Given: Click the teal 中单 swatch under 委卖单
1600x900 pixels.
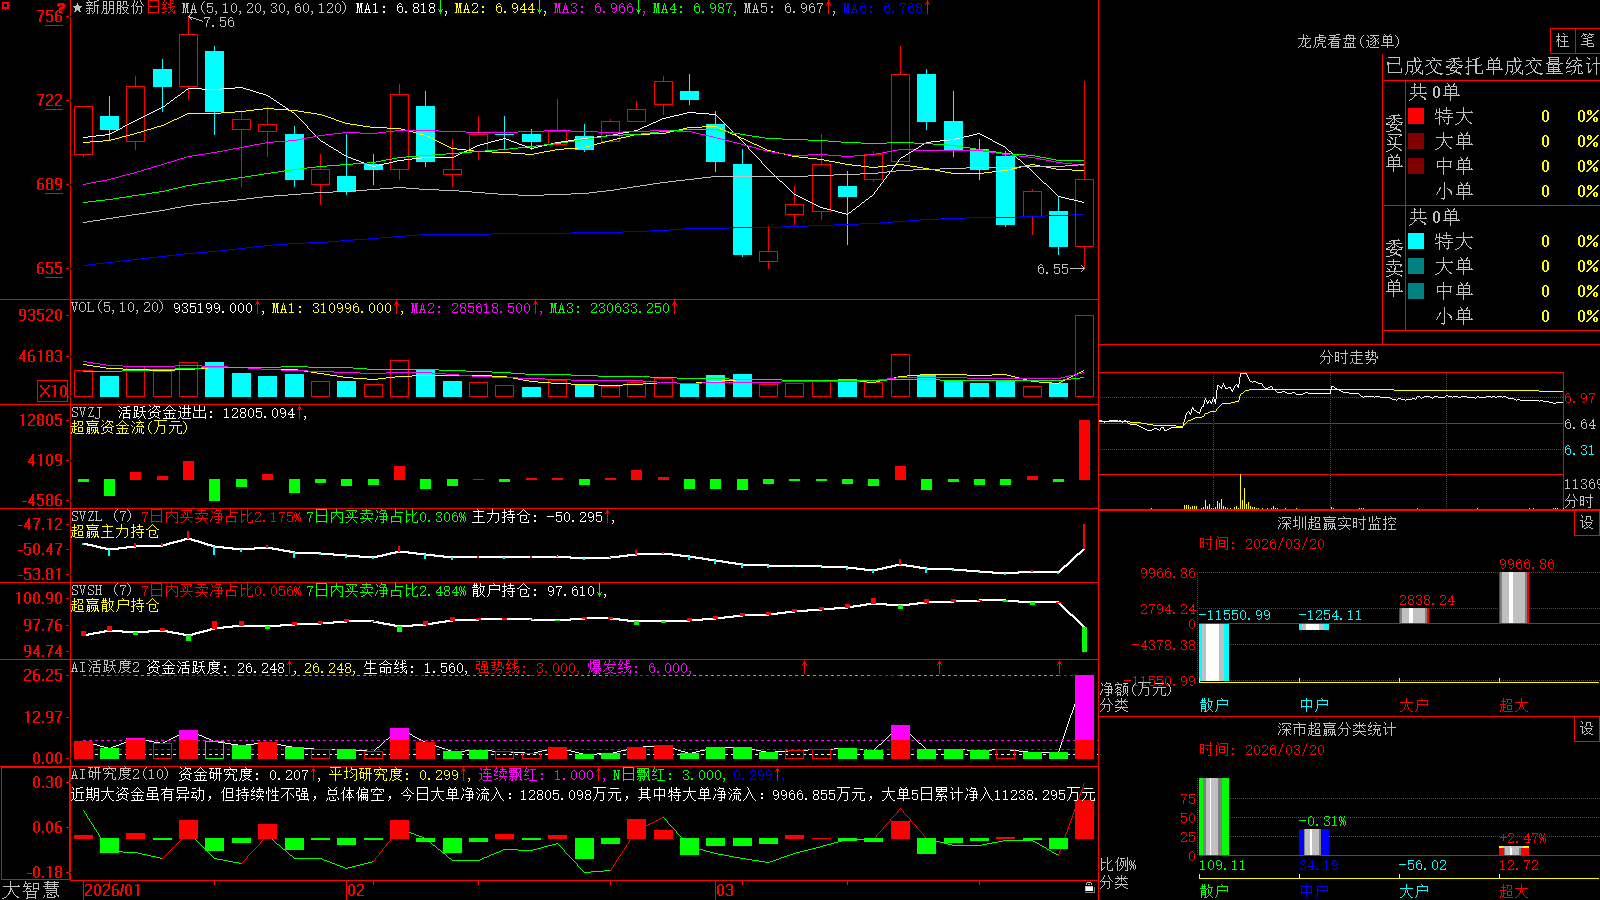Looking at the screenshot, I should click(1416, 291).
